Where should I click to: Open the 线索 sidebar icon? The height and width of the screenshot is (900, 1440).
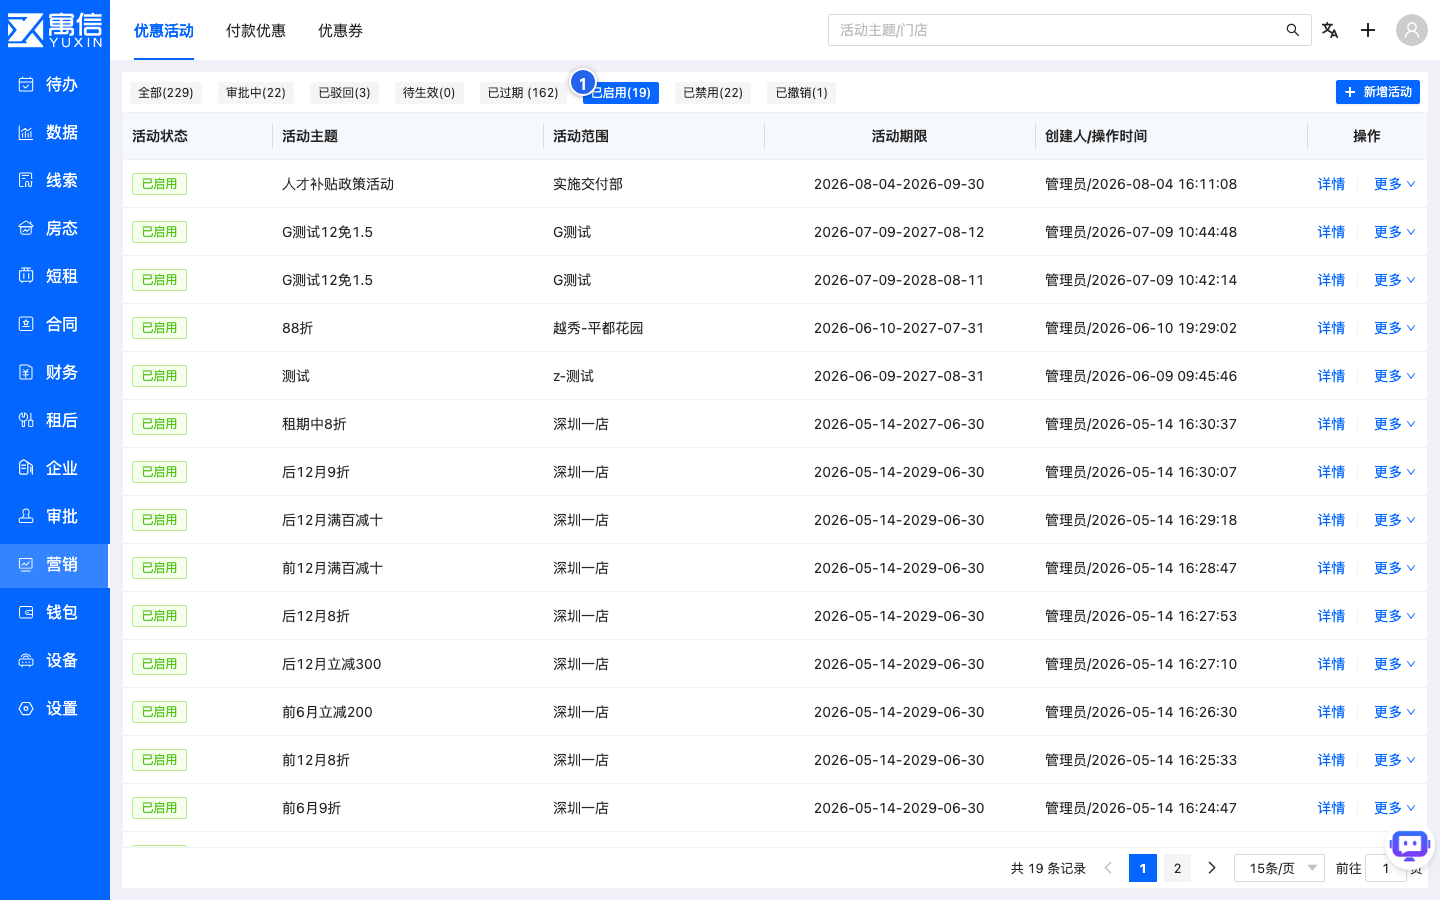26,180
